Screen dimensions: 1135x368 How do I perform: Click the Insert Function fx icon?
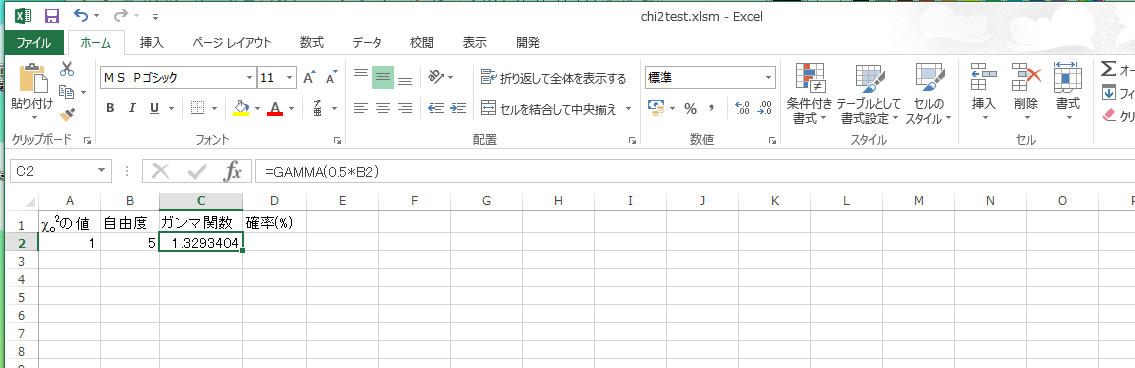[232, 172]
